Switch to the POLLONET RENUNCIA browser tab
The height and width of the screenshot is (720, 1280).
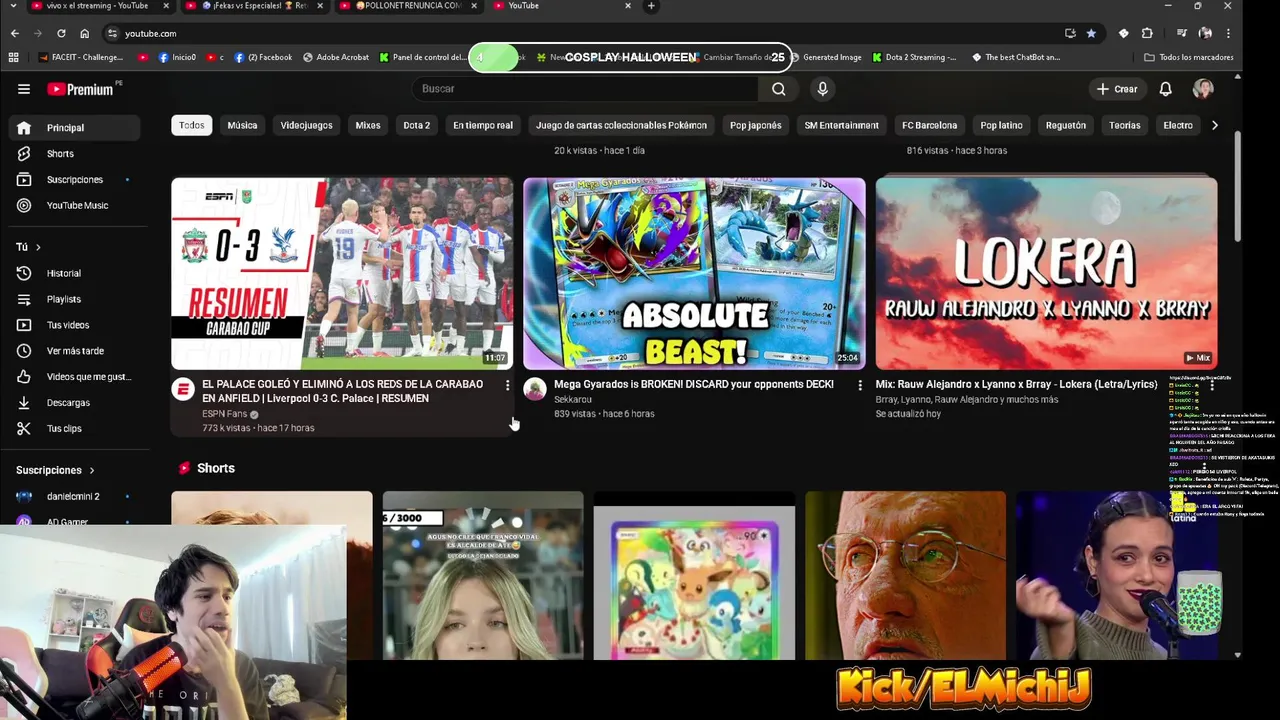[x=410, y=6]
